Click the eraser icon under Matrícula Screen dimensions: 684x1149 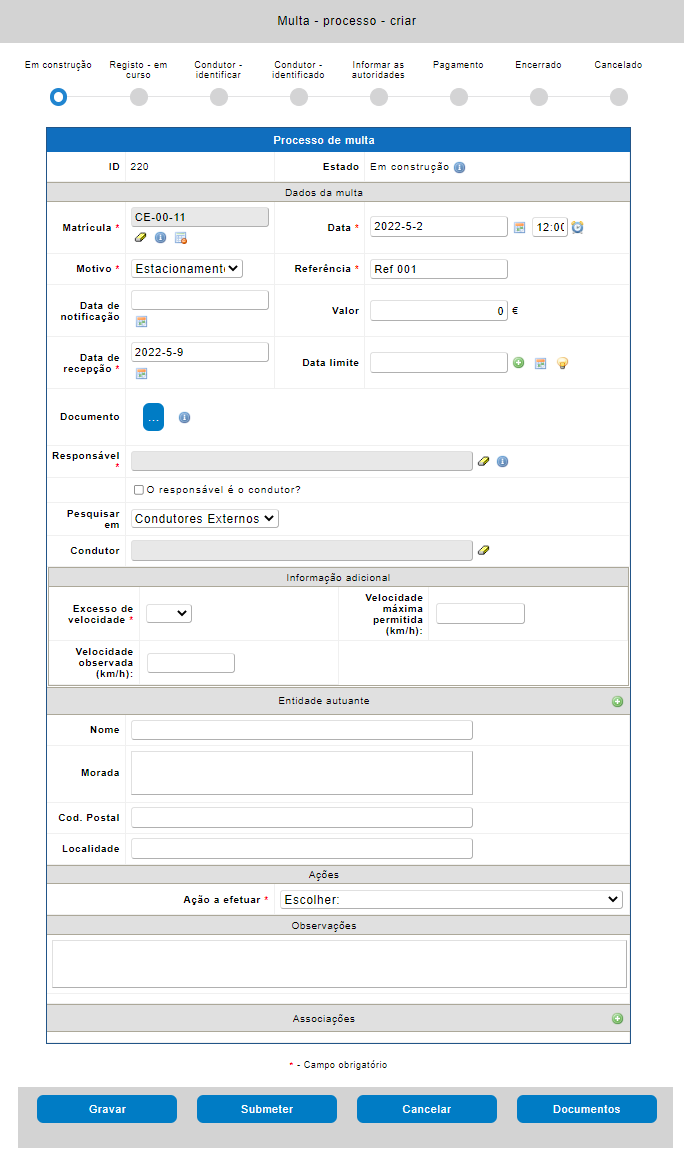(x=140, y=237)
